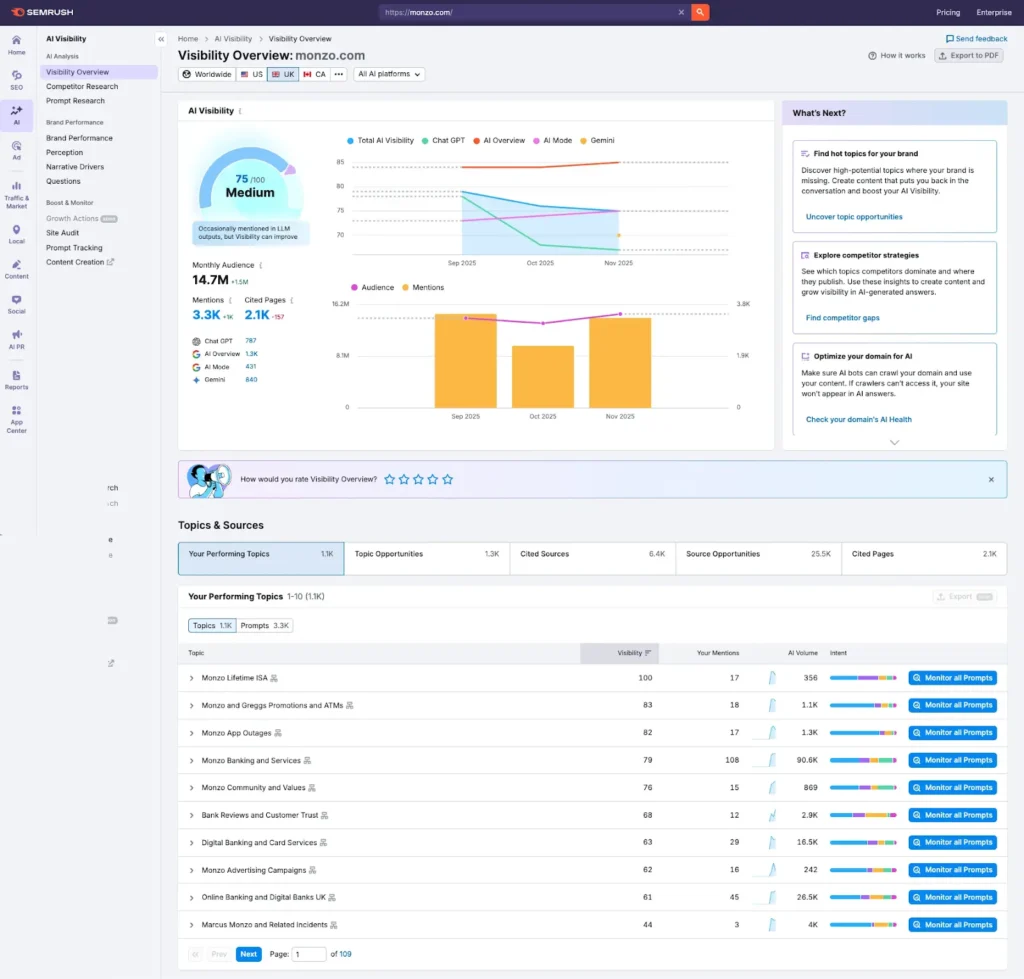Viewport: 1024px width, 979px height.
Task: Switch to the Prompts 3.3K toggle
Action: point(264,626)
